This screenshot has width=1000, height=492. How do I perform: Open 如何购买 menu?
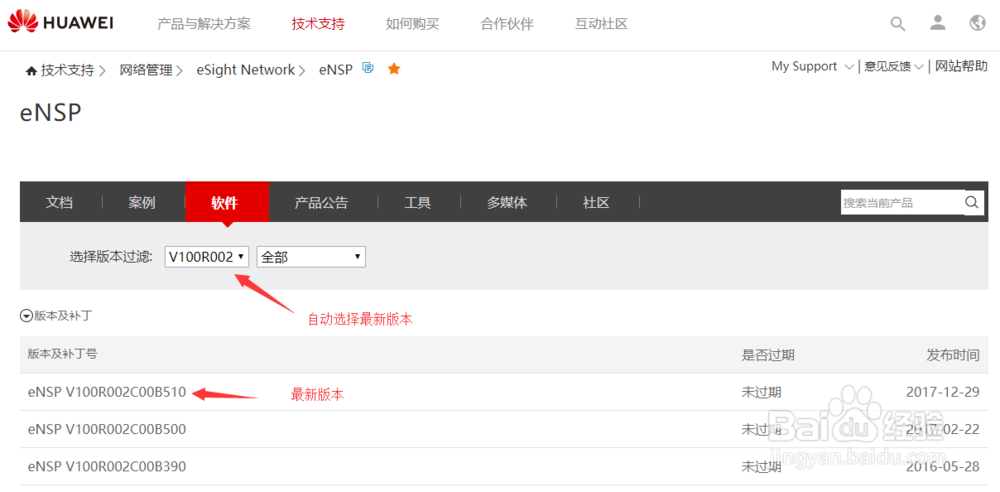click(x=413, y=24)
